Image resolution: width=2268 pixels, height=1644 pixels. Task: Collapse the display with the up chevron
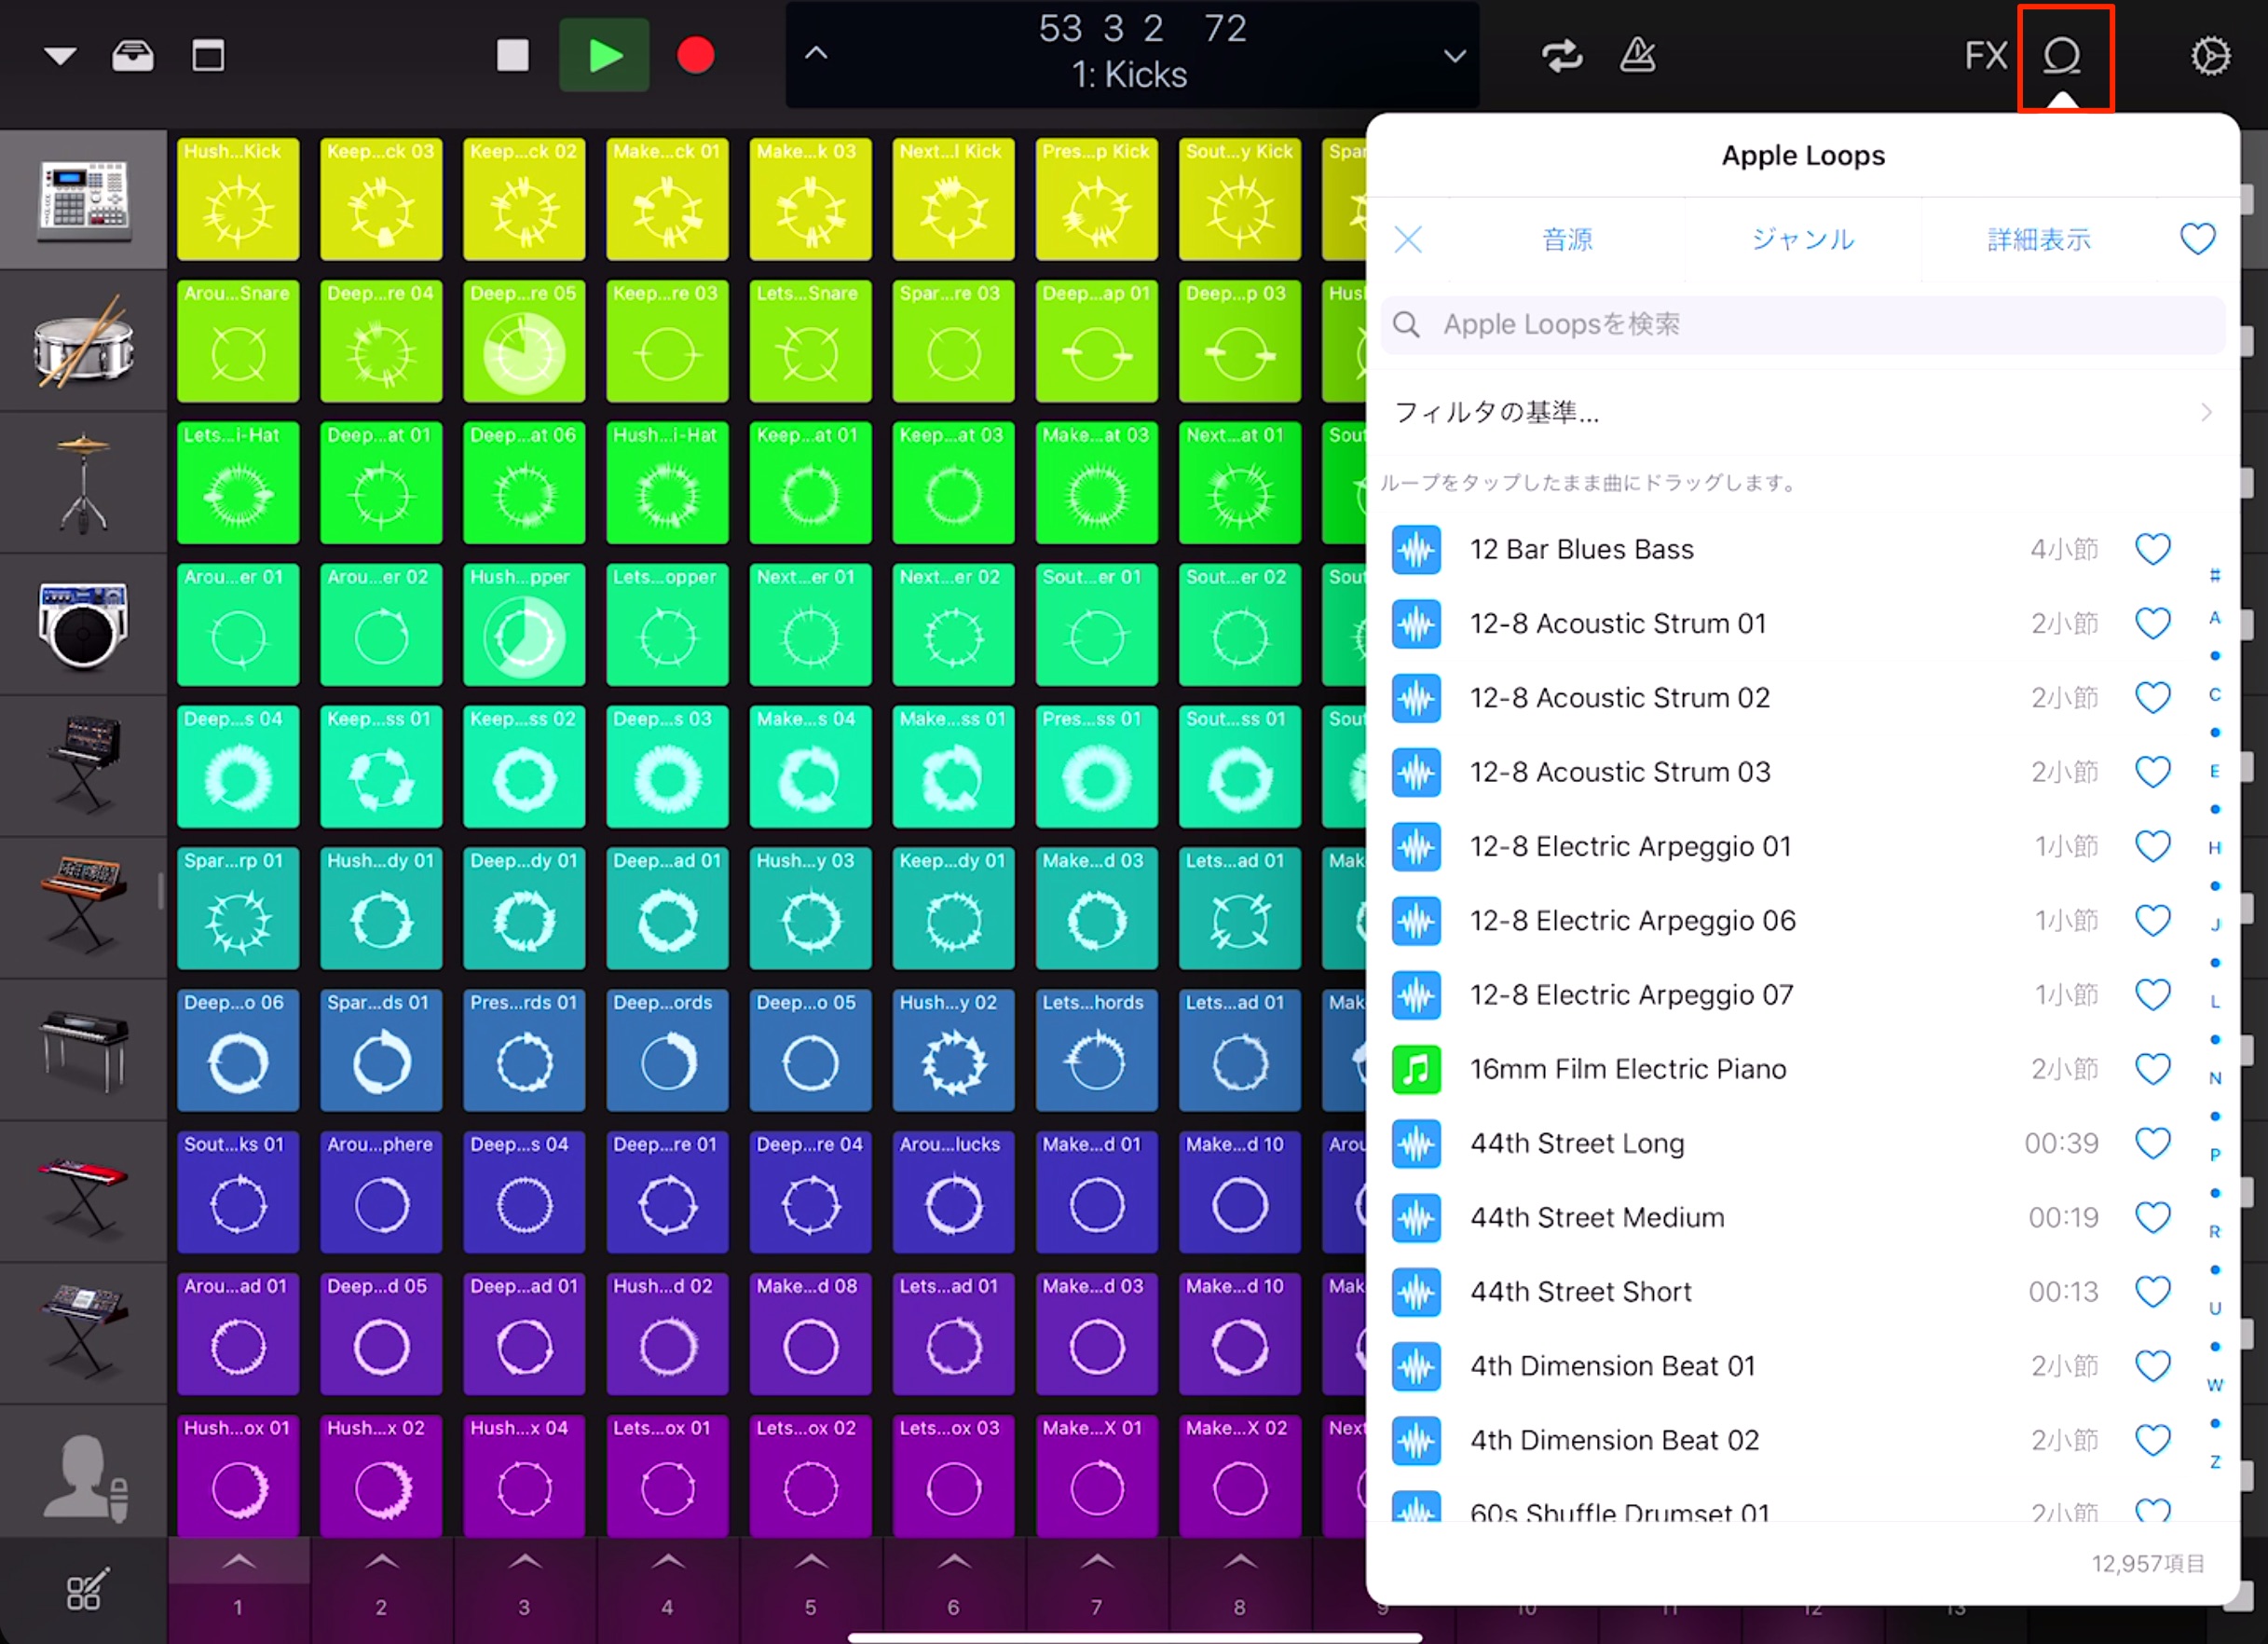816,53
